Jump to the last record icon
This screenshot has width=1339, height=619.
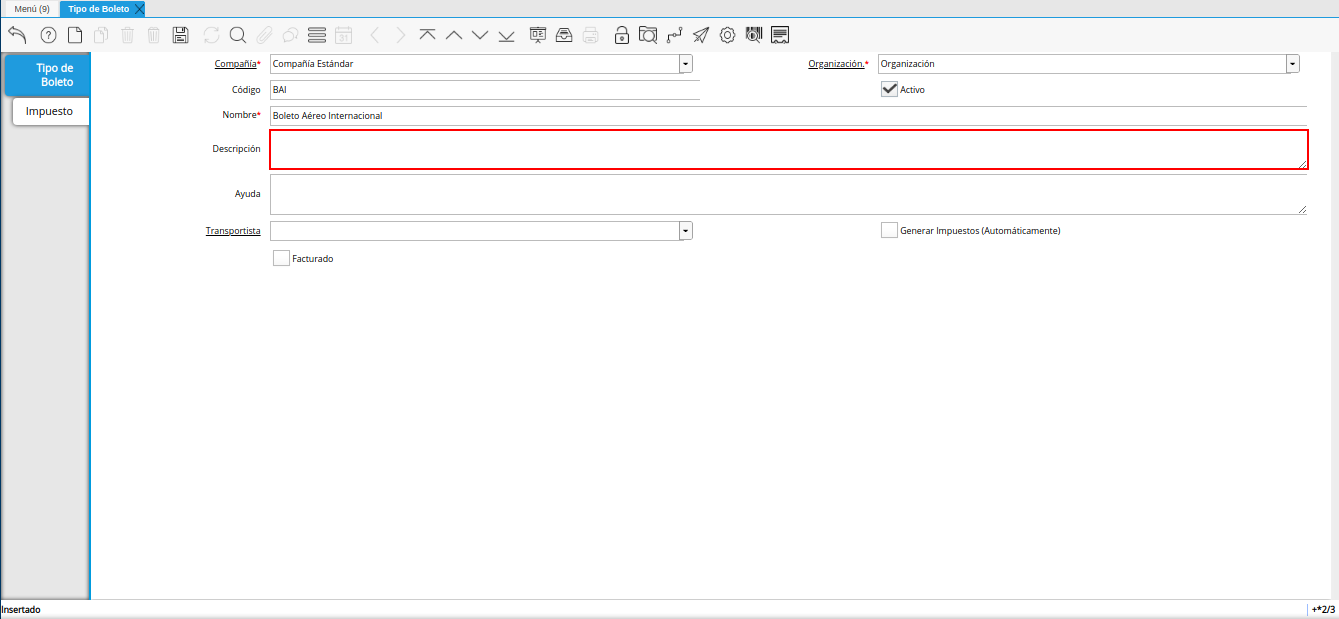click(506, 35)
